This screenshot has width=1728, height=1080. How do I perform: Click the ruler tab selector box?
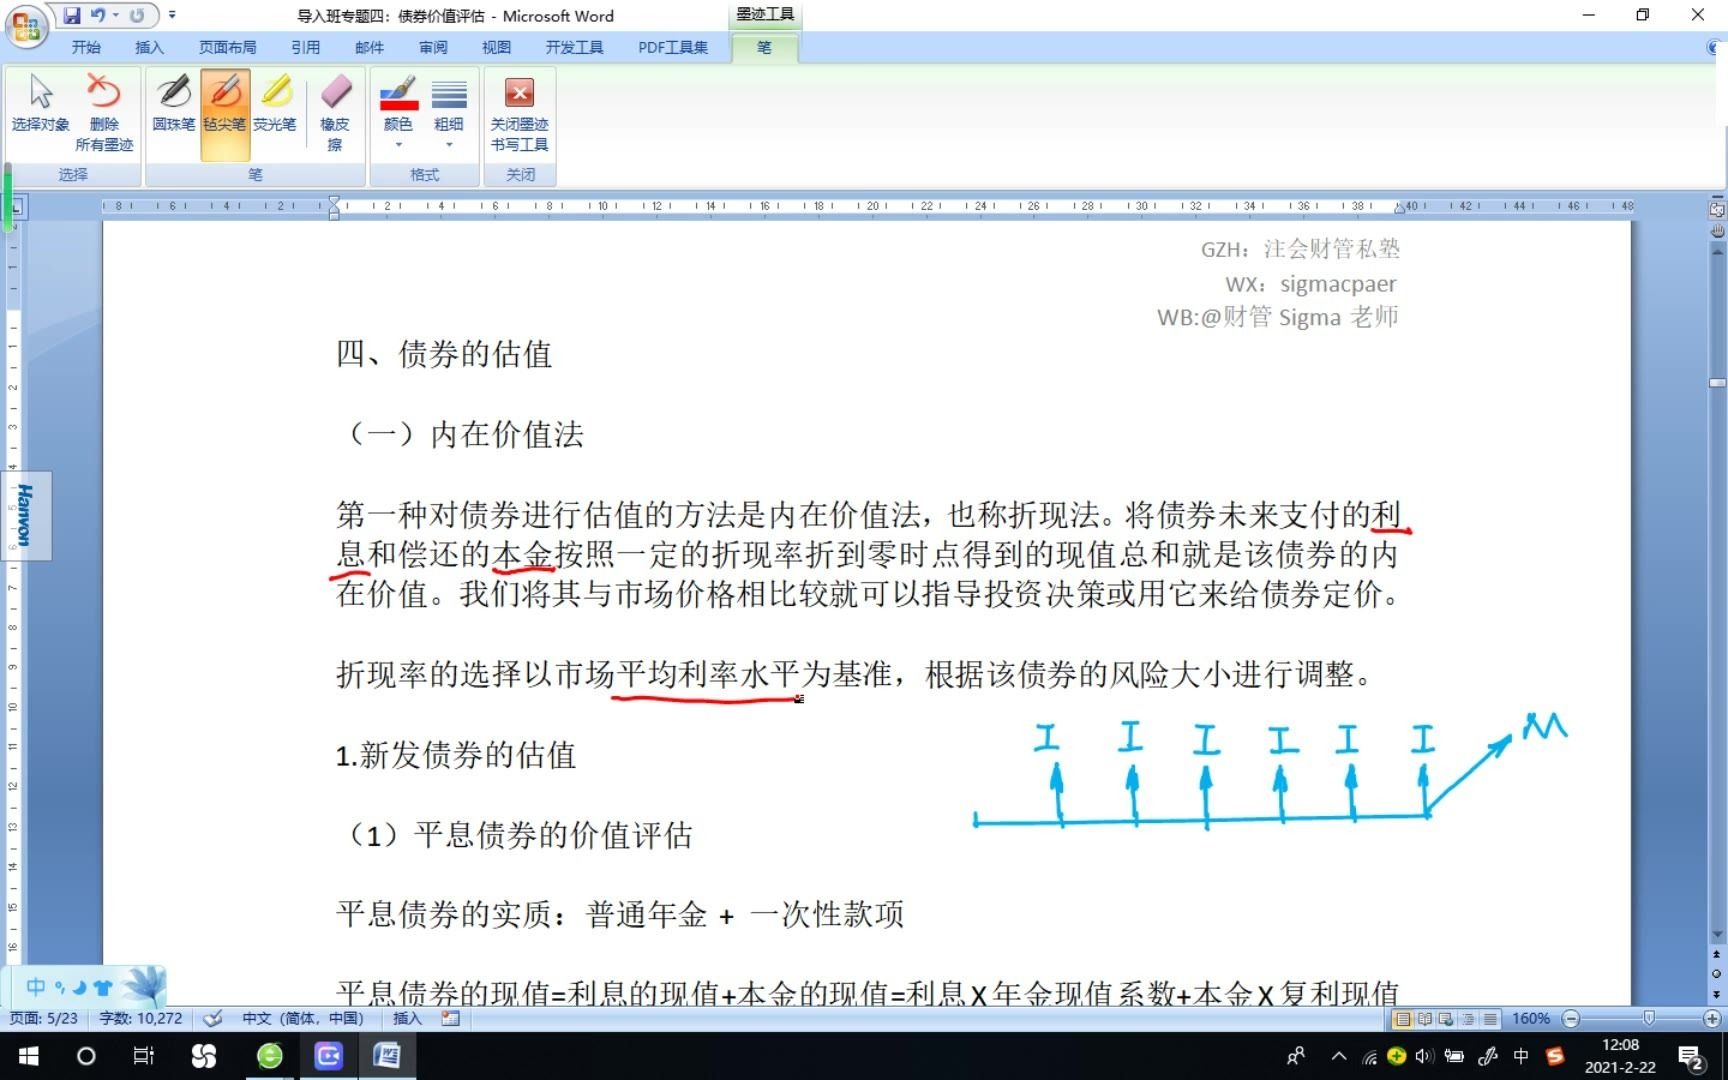pos(17,207)
